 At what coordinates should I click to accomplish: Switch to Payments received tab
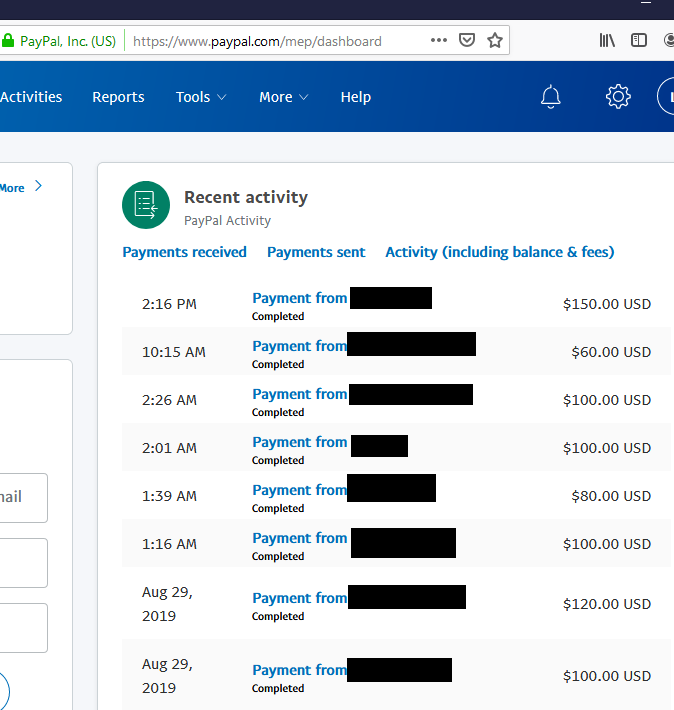click(184, 252)
